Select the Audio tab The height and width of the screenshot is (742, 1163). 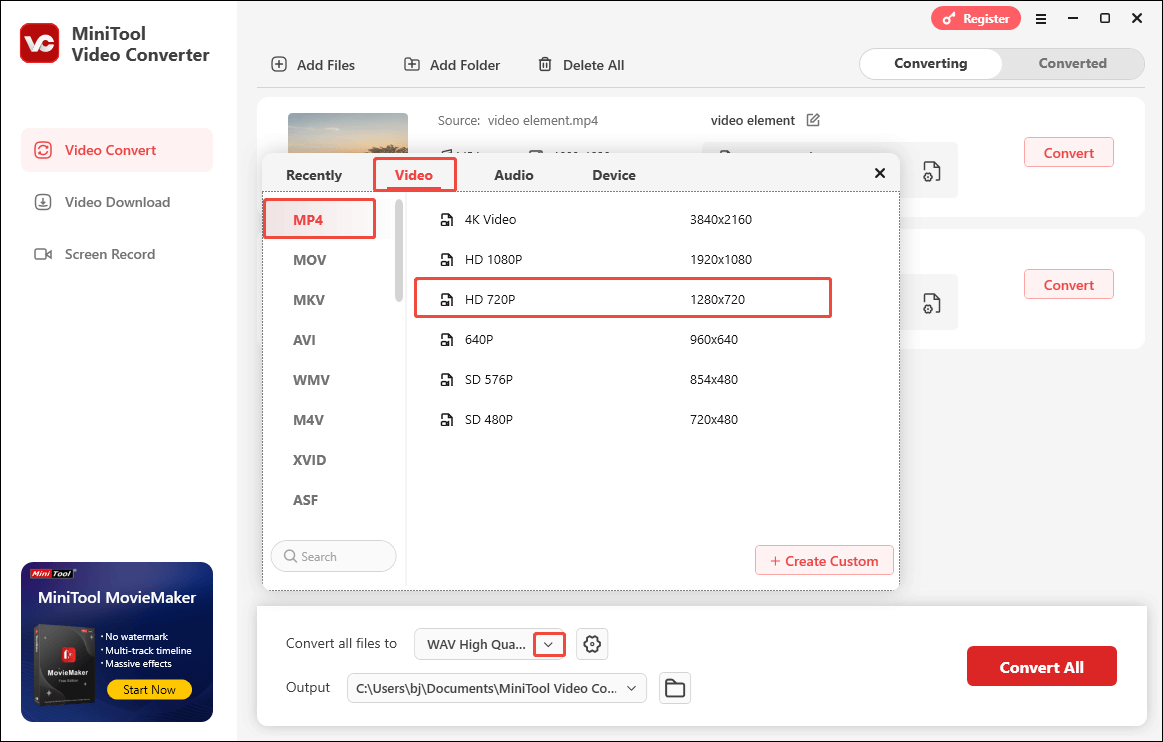point(513,175)
